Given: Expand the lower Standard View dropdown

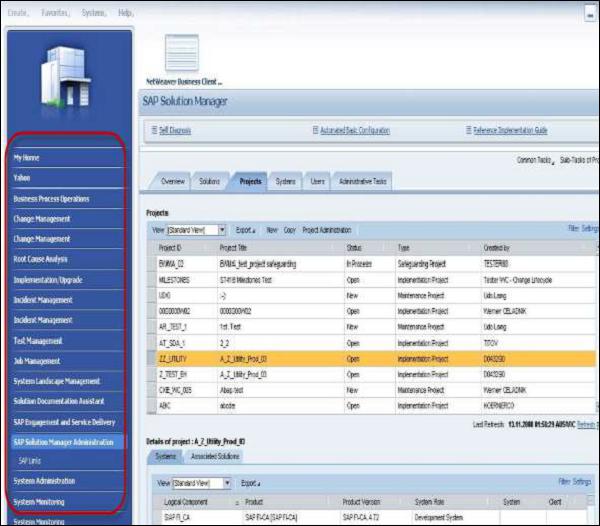Looking at the screenshot, I should [227, 484].
